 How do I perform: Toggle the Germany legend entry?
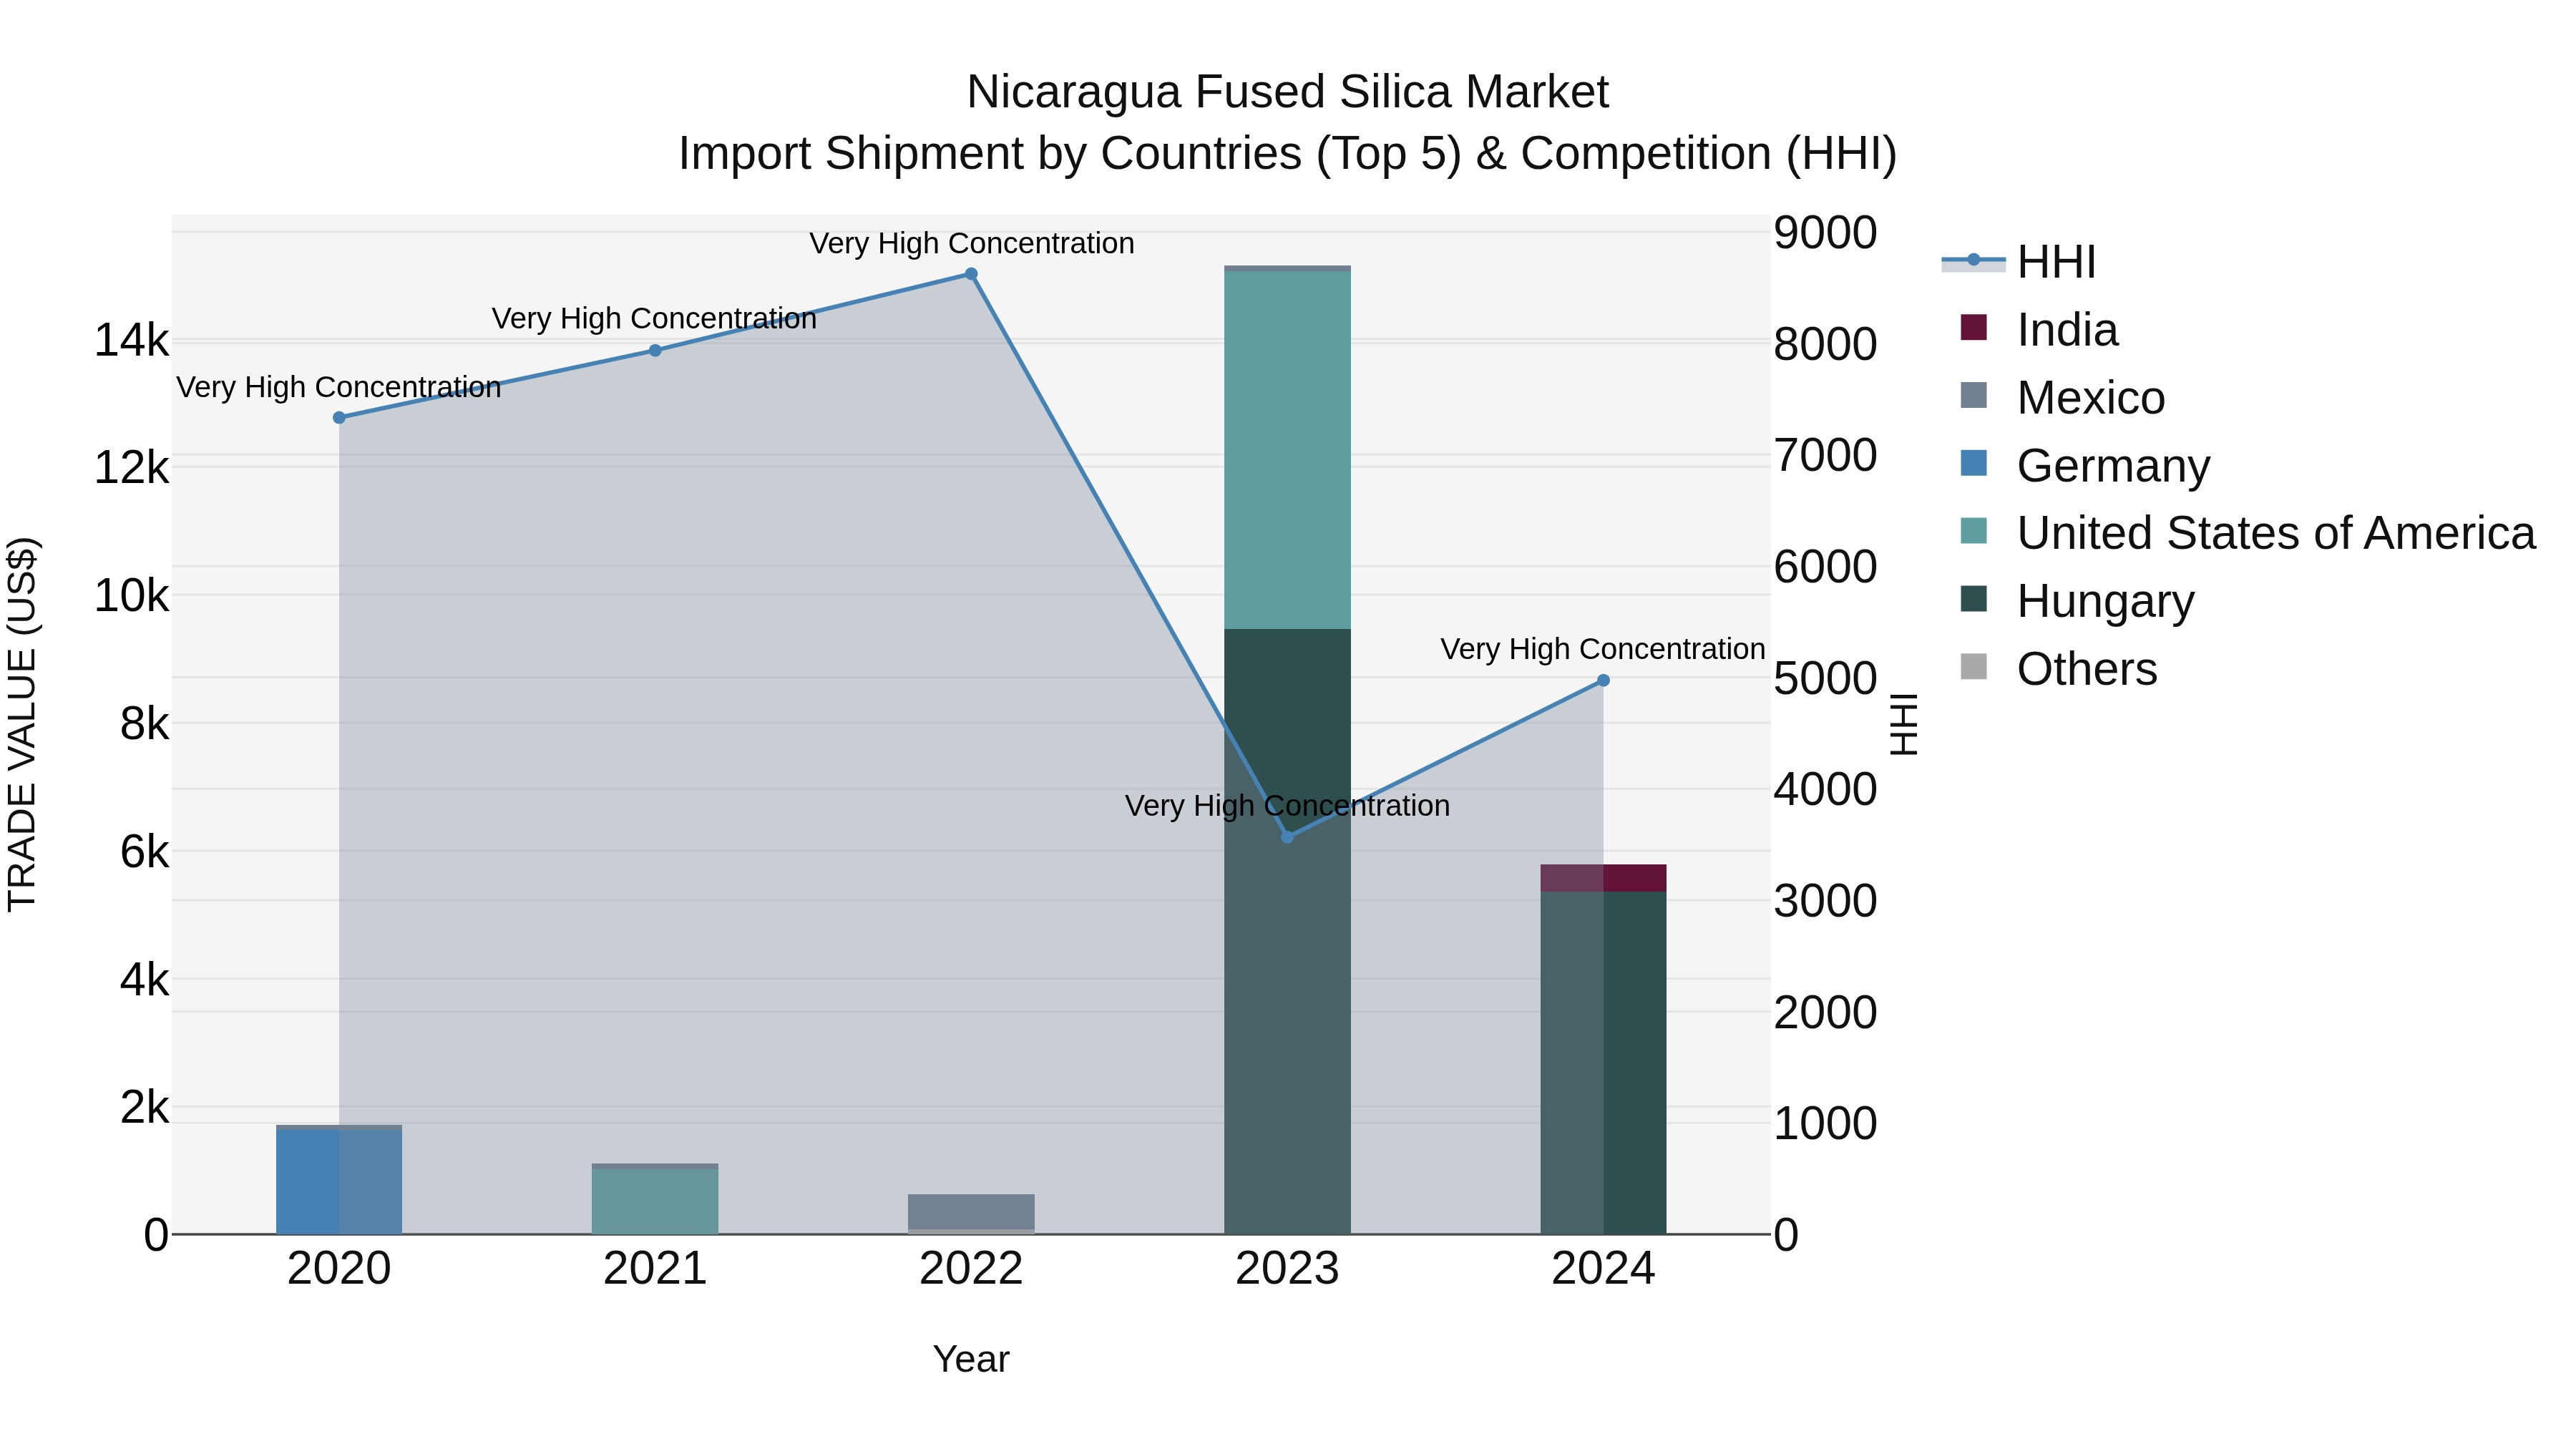point(2085,466)
